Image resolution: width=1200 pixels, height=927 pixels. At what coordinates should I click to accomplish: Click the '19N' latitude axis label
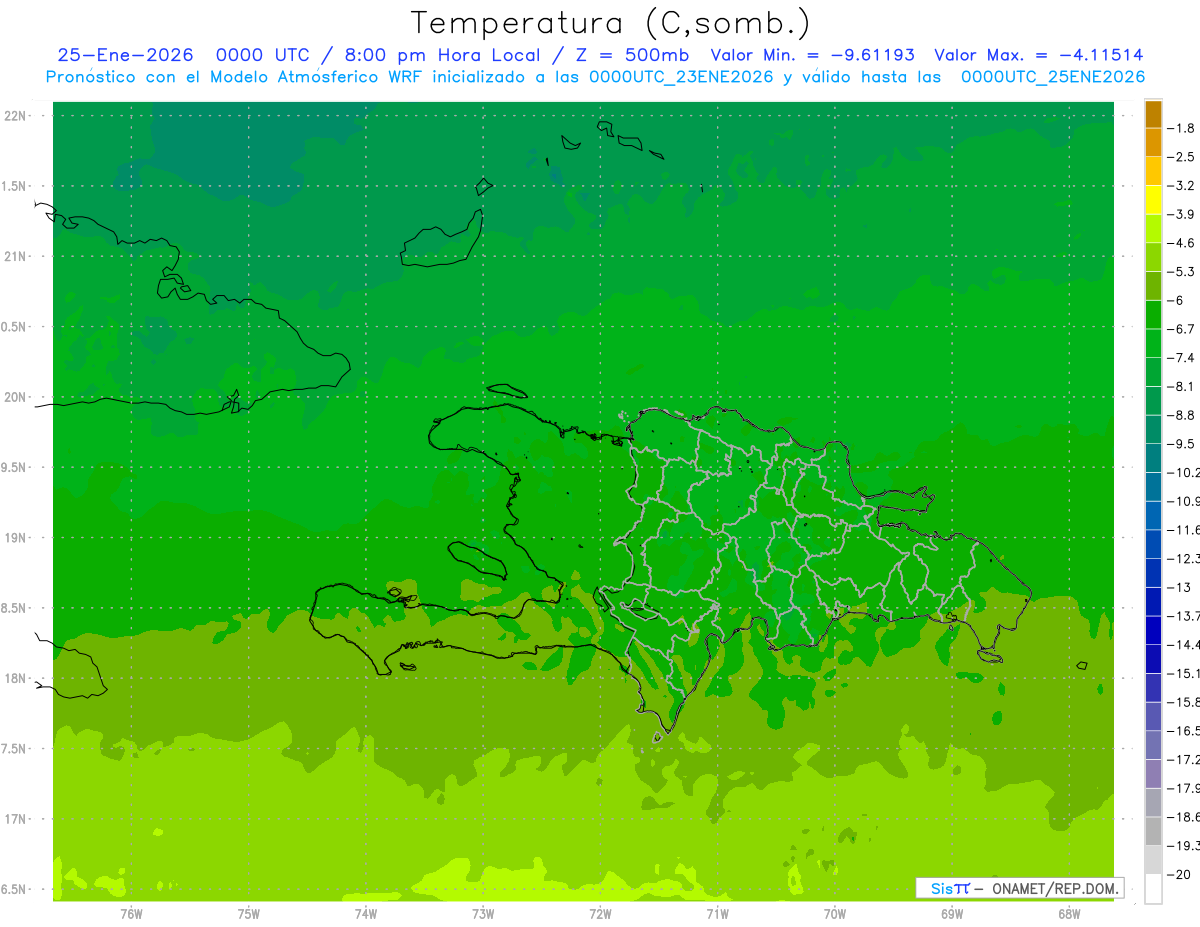(x=15, y=538)
